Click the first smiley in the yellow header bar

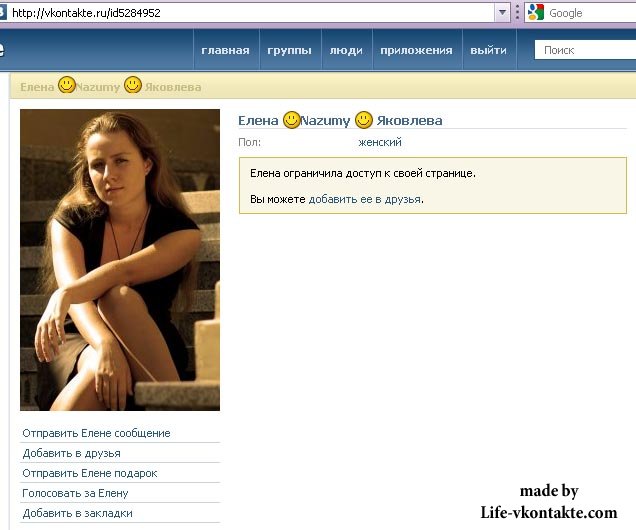pos(67,85)
